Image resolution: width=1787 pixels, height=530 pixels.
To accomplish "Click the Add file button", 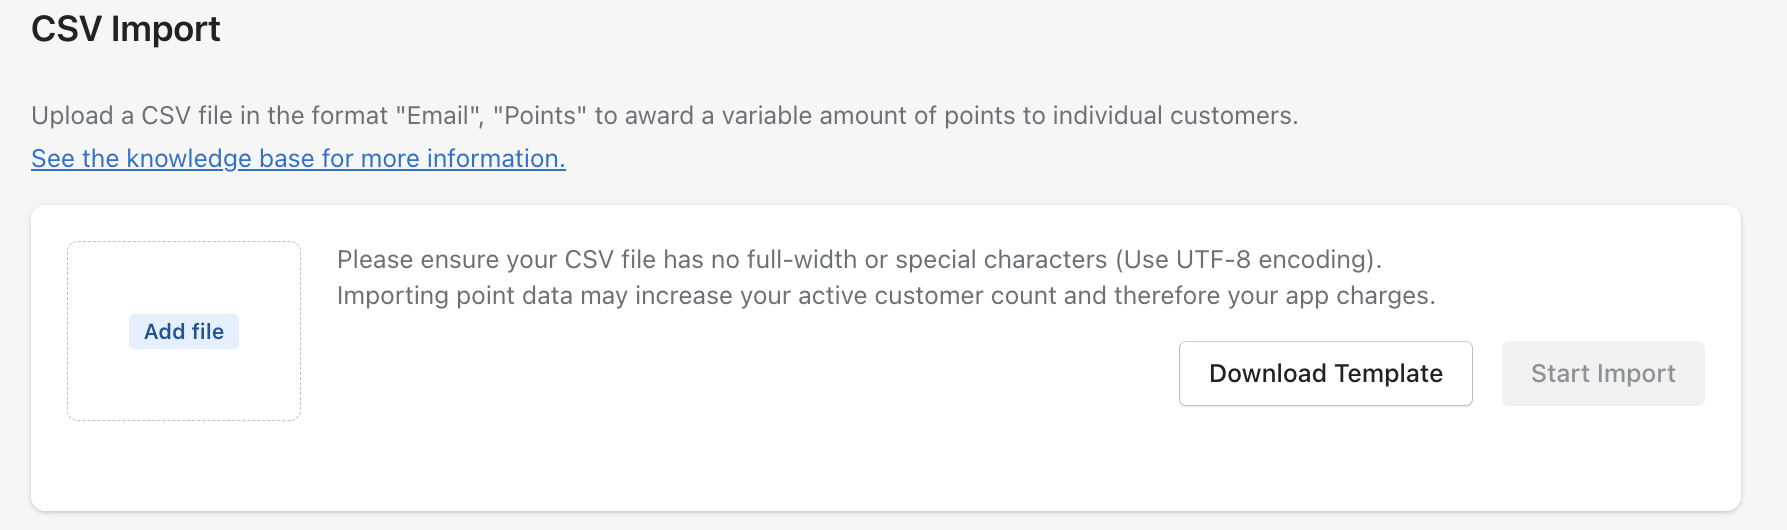I will (x=184, y=332).
